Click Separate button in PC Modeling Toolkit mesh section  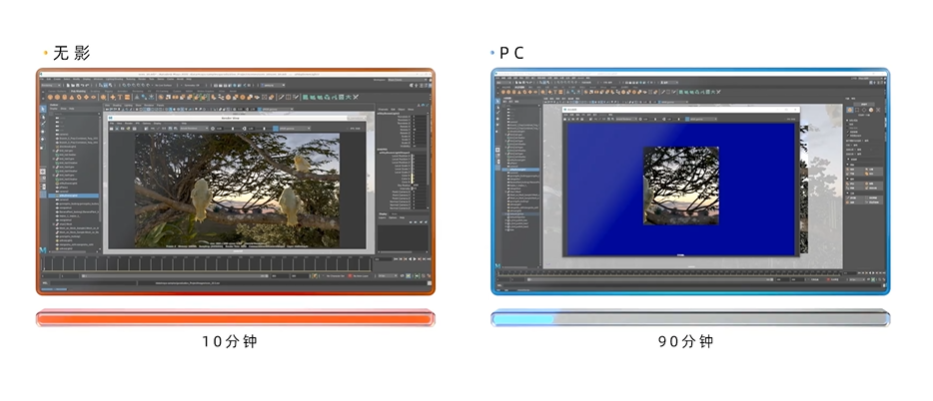click(872, 170)
